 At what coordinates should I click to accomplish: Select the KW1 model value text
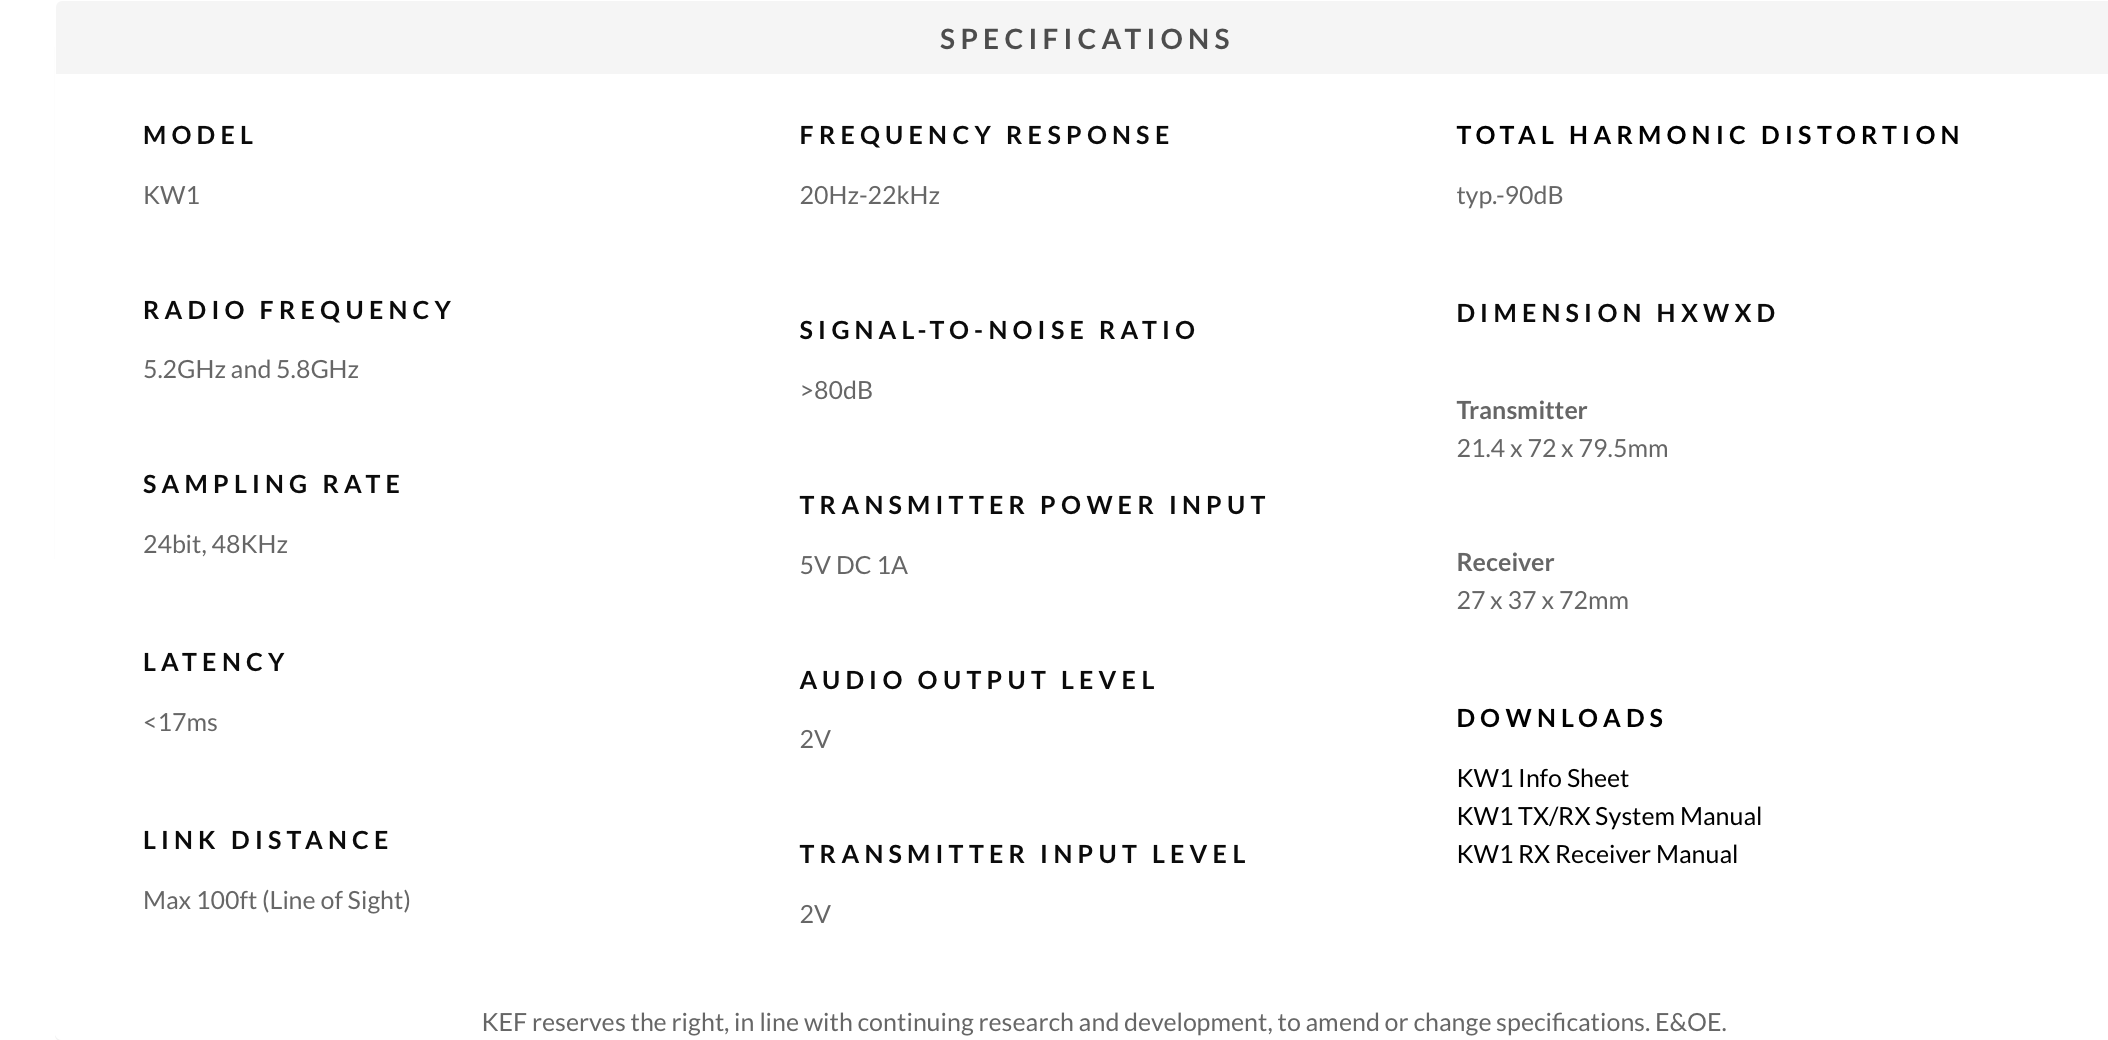(171, 195)
